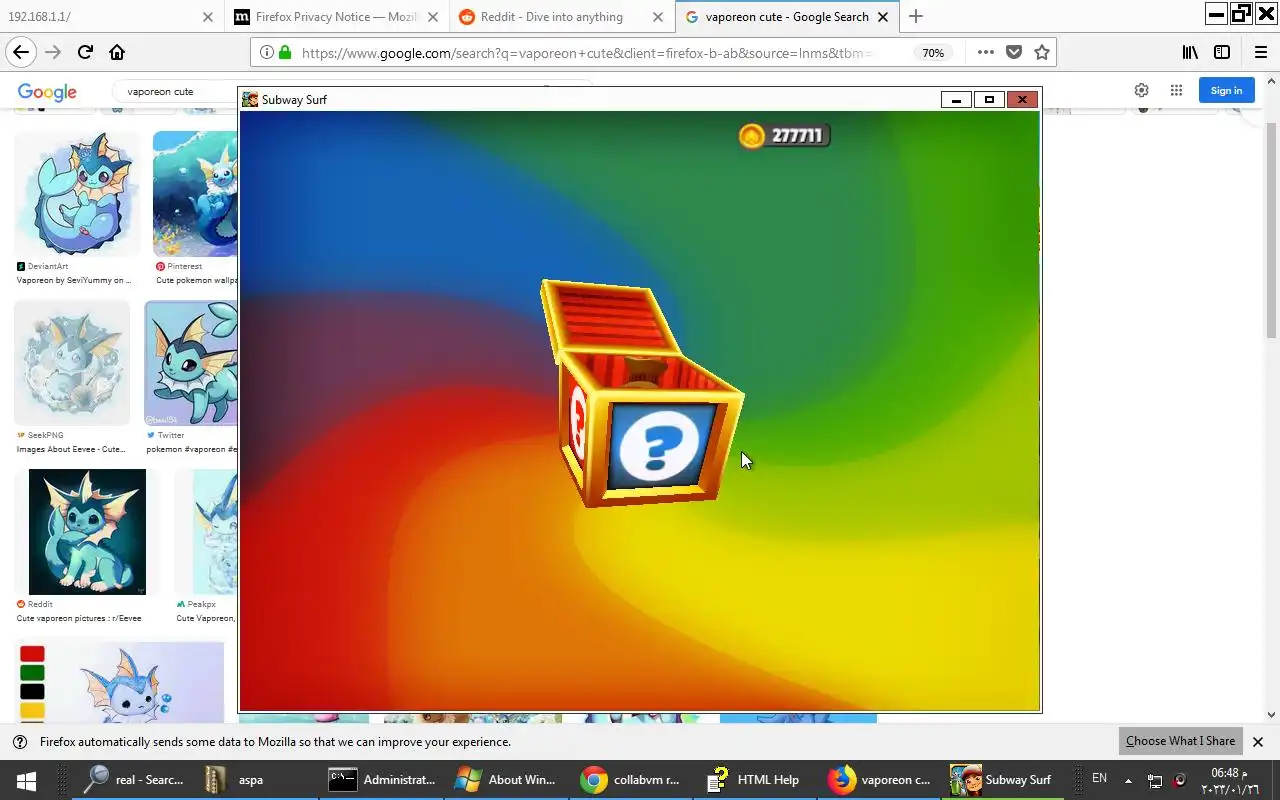This screenshot has height=800, width=1280.
Task: Go to the Firefox home page icon
Action: coord(117,52)
